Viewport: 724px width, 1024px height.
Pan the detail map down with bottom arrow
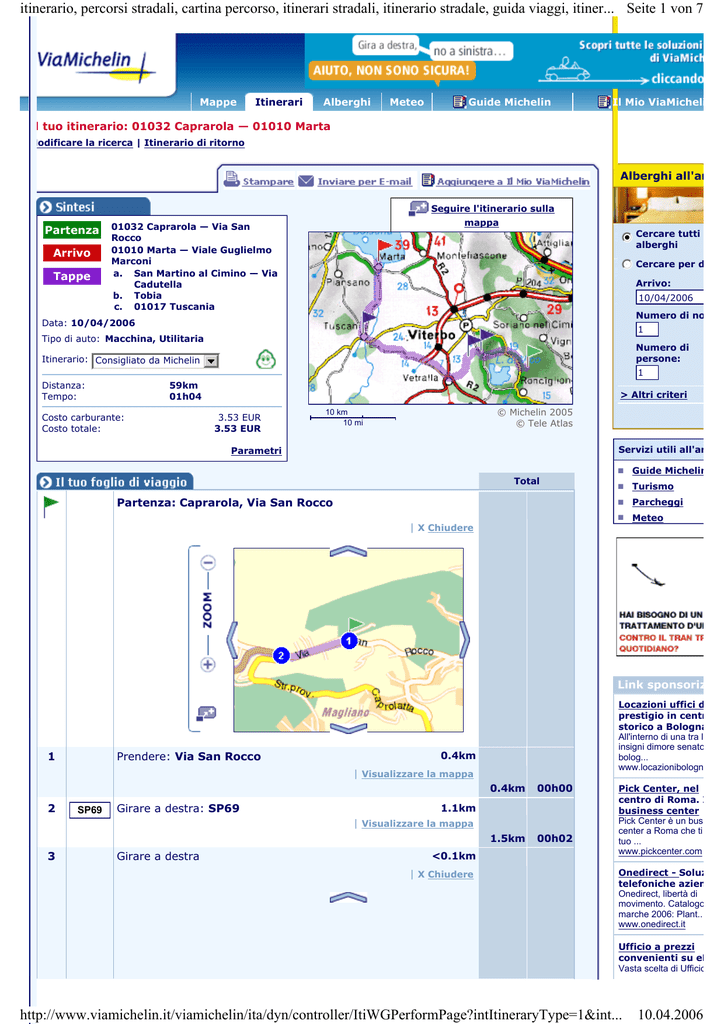pyautogui.click(x=349, y=728)
